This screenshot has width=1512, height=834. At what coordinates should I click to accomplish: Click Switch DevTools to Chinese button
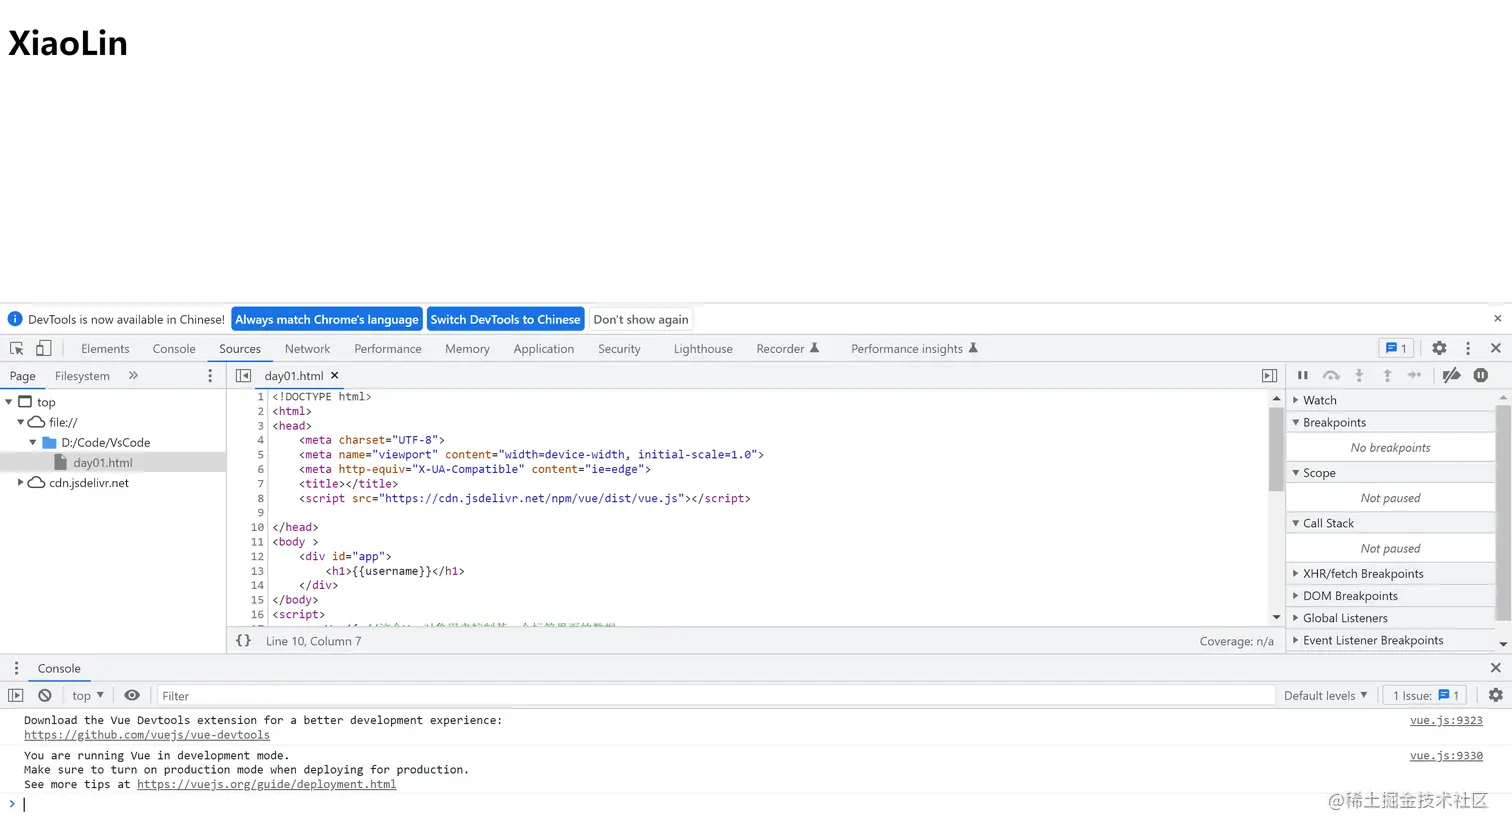pyautogui.click(x=505, y=319)
